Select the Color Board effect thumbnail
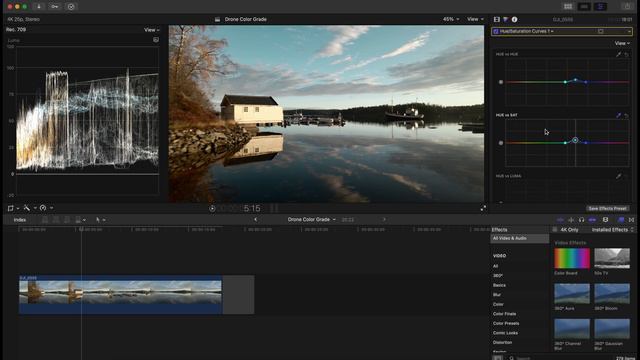This screenshot has height=360, width=640. (572, 258)
